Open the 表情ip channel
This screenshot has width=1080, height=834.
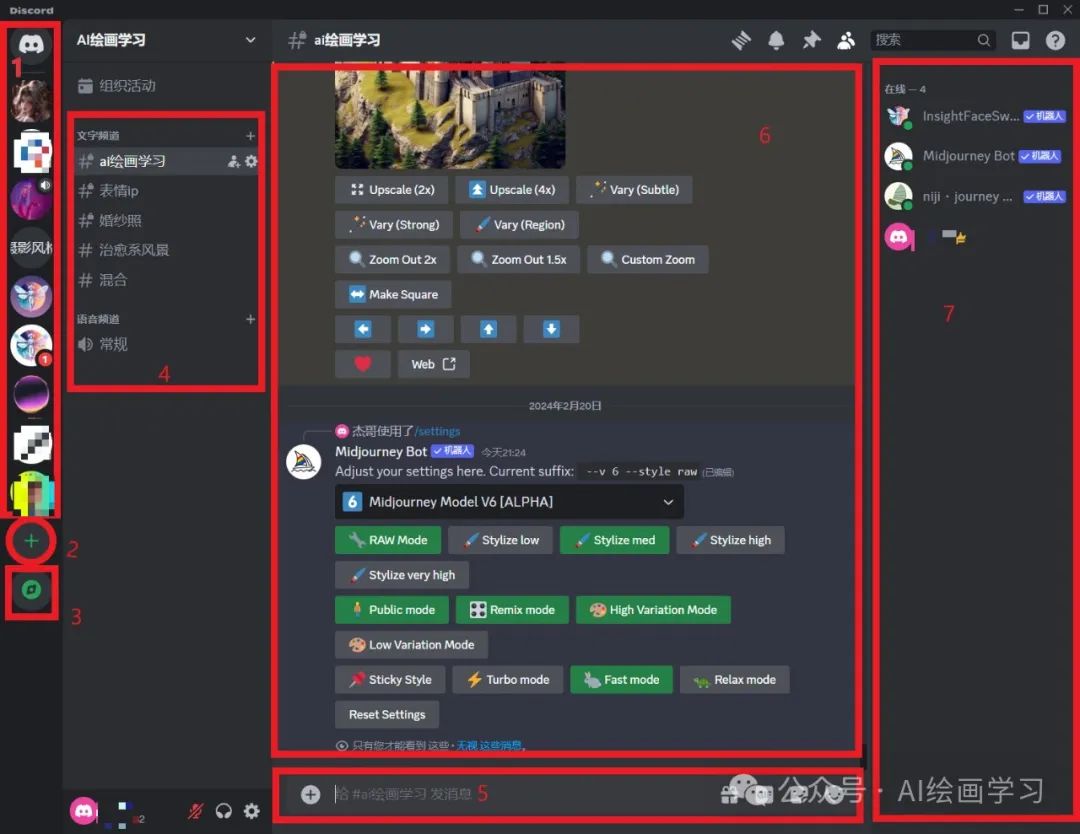pyautogui.click(x=167, y=191)
